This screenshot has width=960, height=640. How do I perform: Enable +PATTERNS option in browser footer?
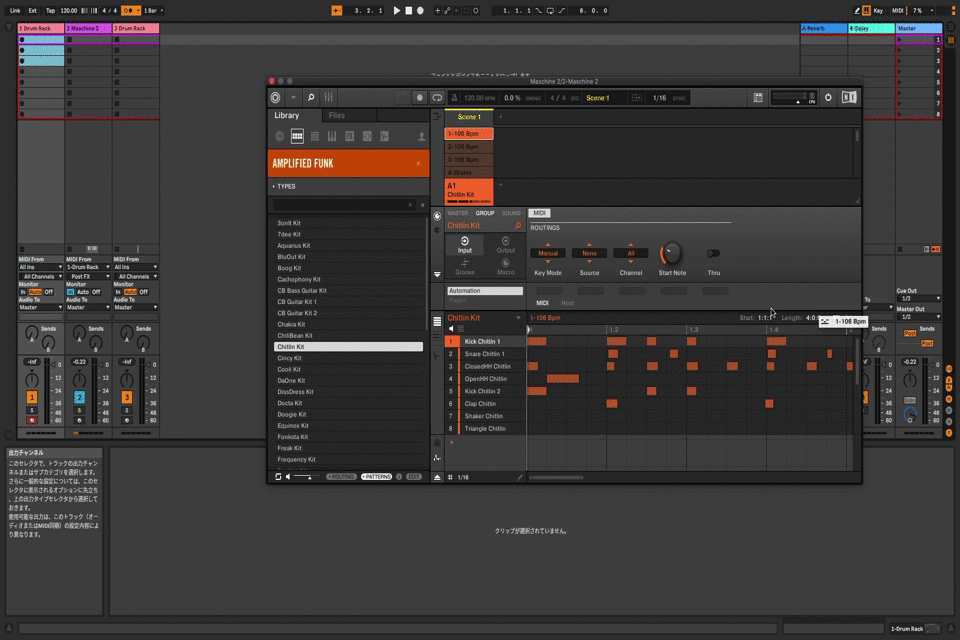(x=377, y=477)
